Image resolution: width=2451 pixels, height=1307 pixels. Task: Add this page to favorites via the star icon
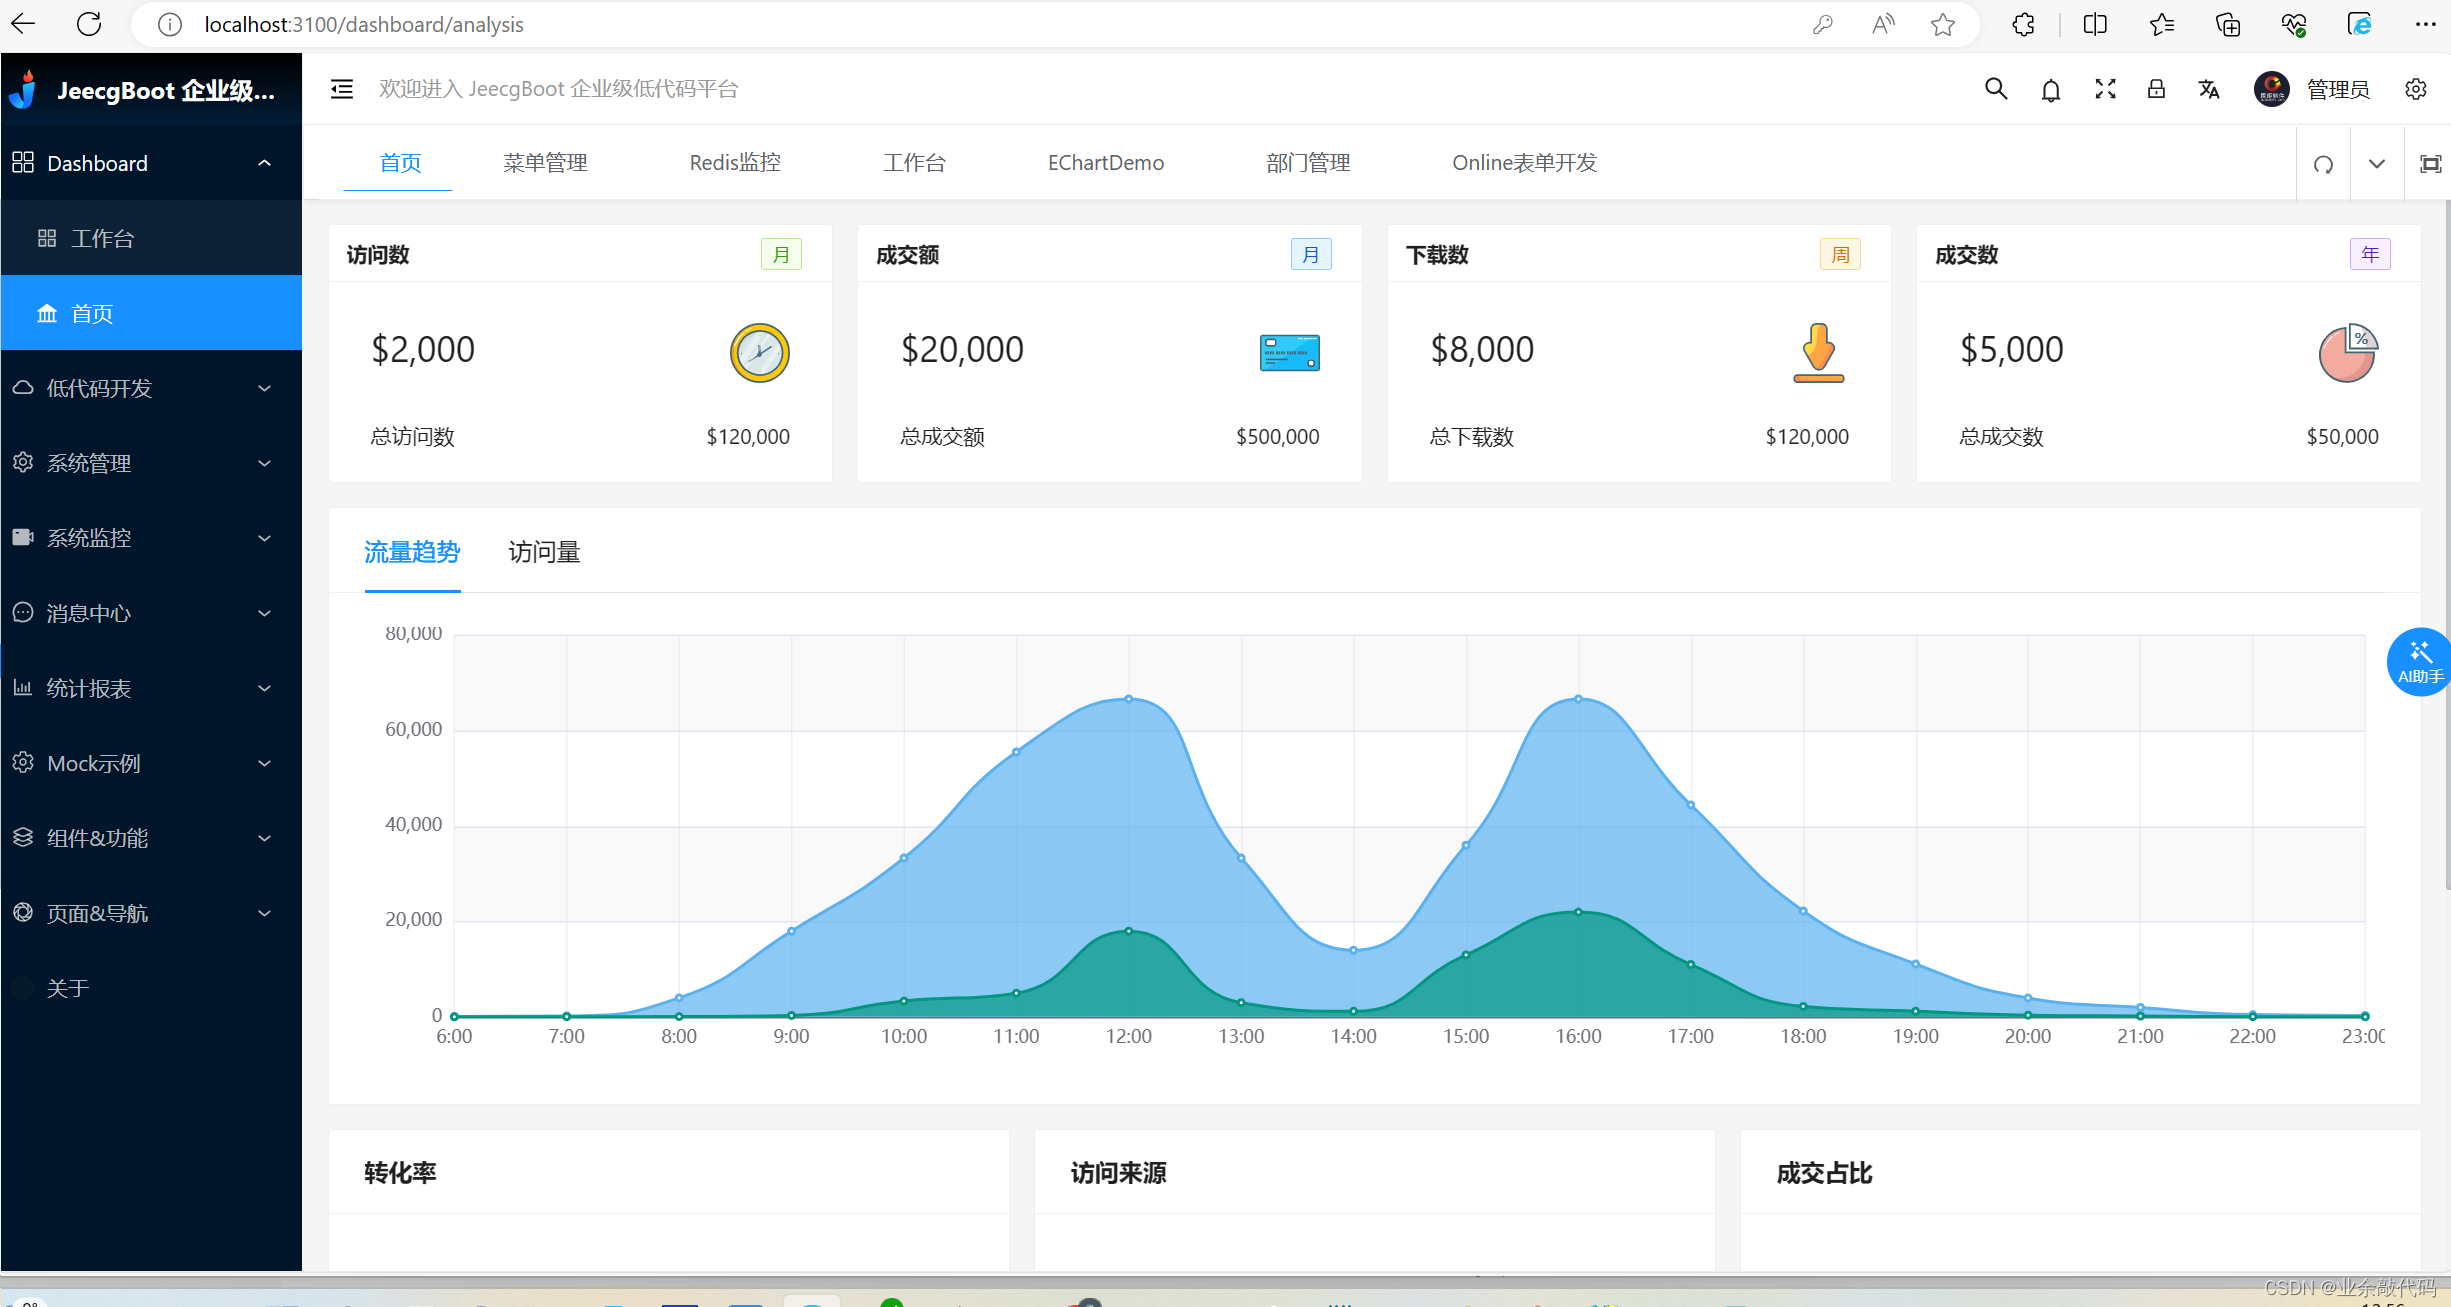click(x=1942, y=24)
